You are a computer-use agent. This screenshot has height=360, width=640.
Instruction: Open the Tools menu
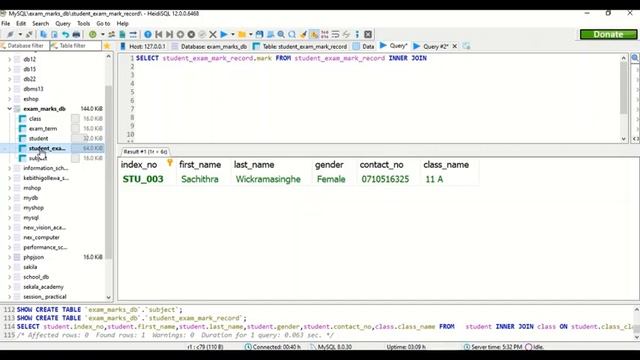pos(83,24)
